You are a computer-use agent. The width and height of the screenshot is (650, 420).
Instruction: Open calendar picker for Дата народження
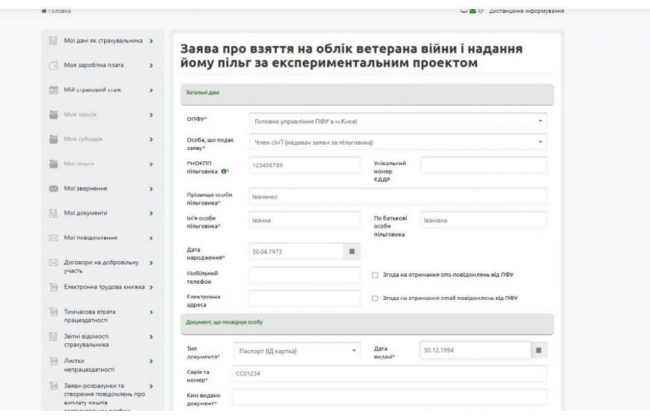(x=352, y=251)
